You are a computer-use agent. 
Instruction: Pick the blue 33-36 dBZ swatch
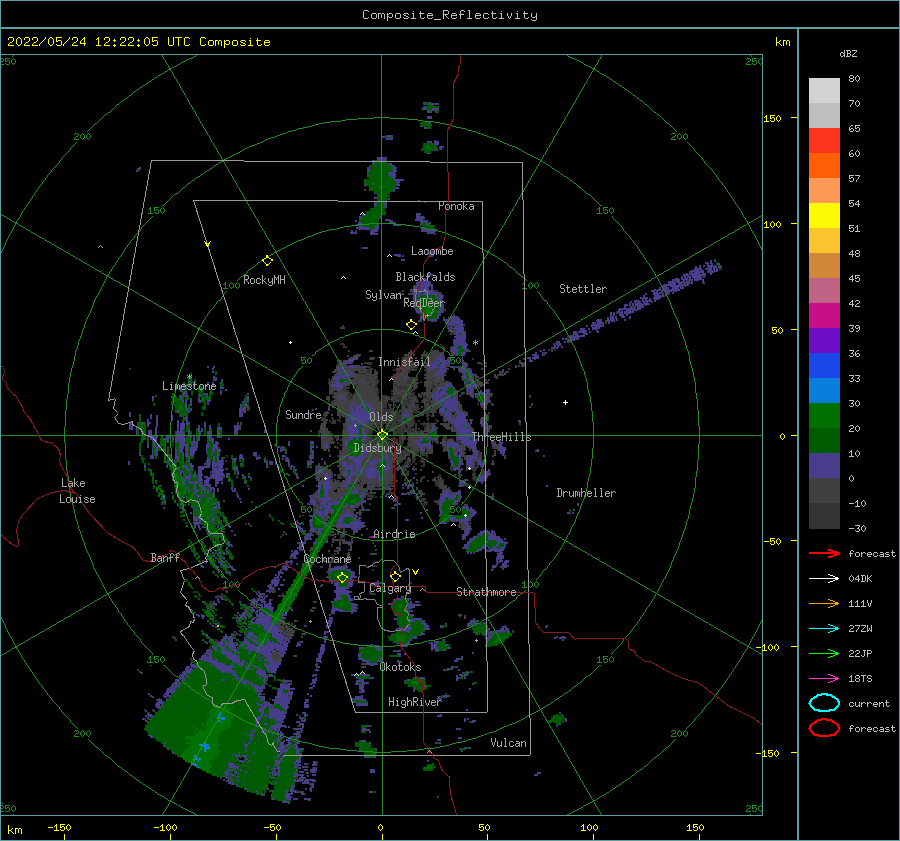pyautogui.click(x=824, y=365)
